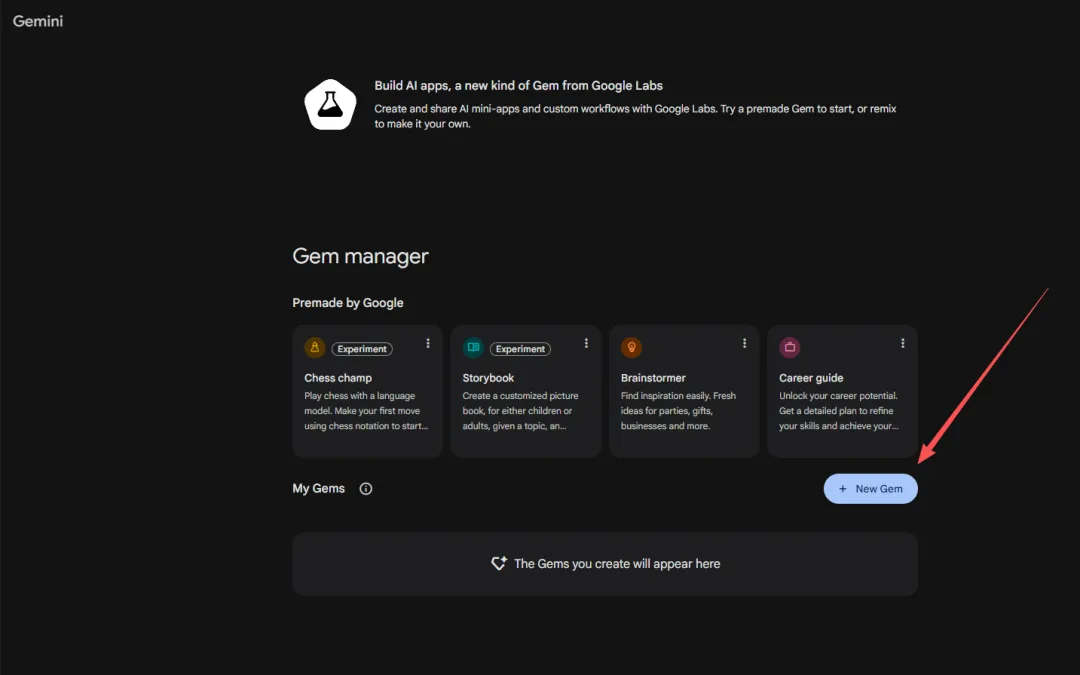
Task: Open the Career guide Gem title
Action: click(x=811, y=378)
